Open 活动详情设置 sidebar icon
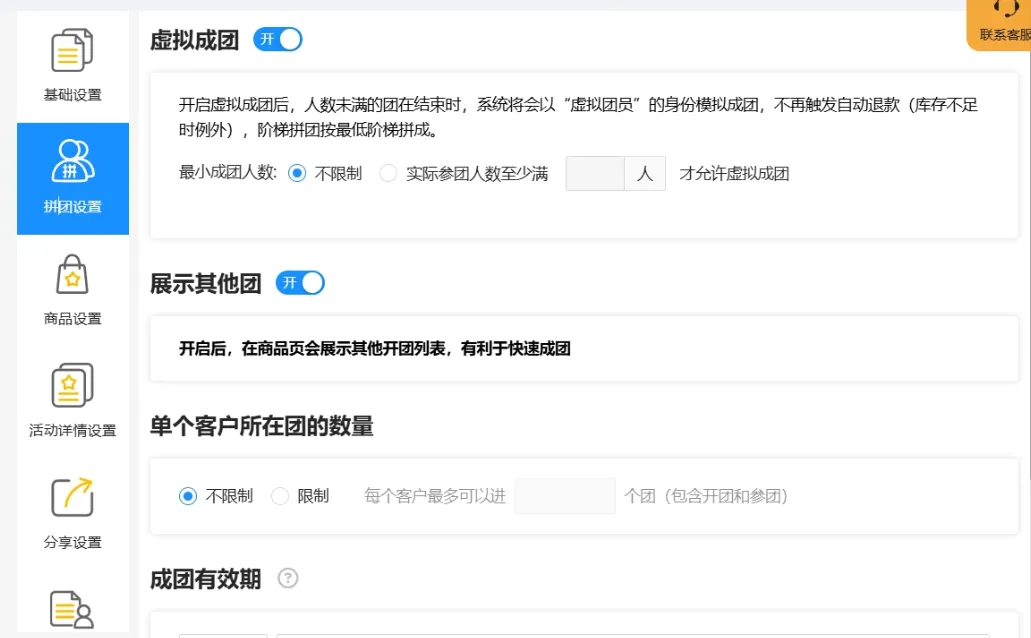Screen dimensions: 1031x638 coord(72,385)
